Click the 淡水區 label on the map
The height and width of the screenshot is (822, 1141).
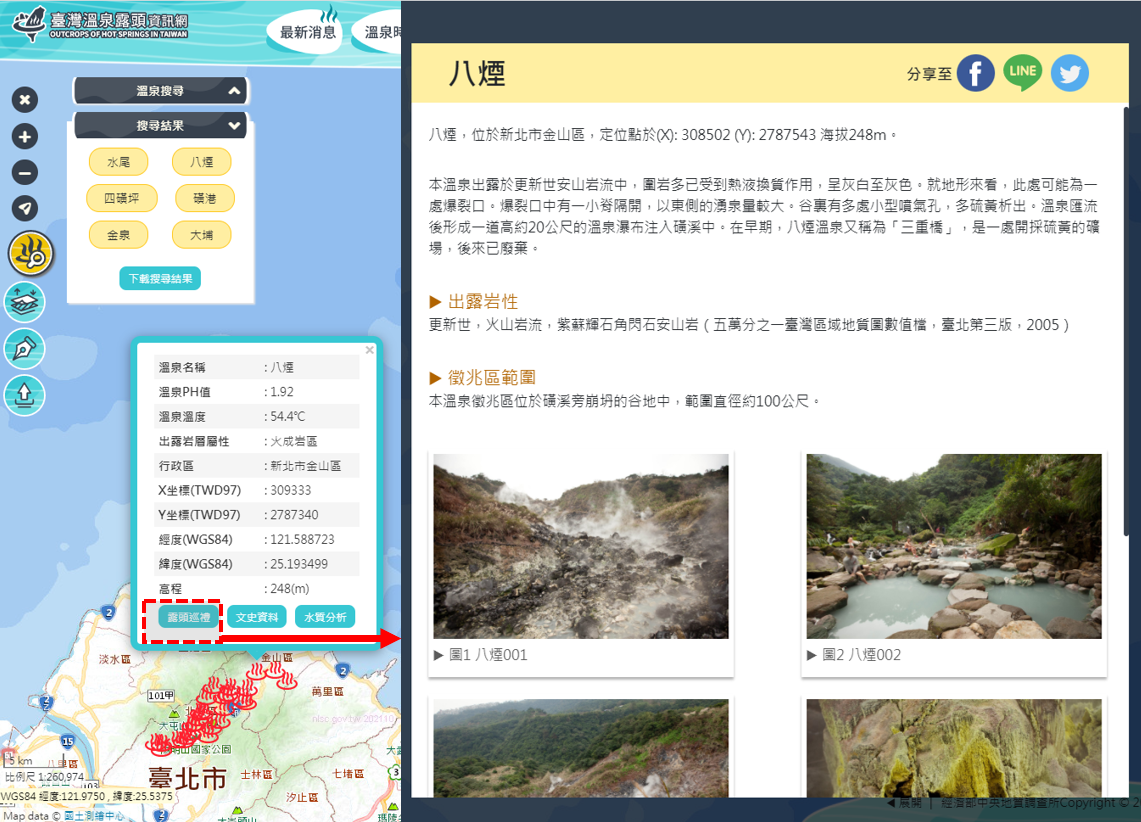point(114,659)
